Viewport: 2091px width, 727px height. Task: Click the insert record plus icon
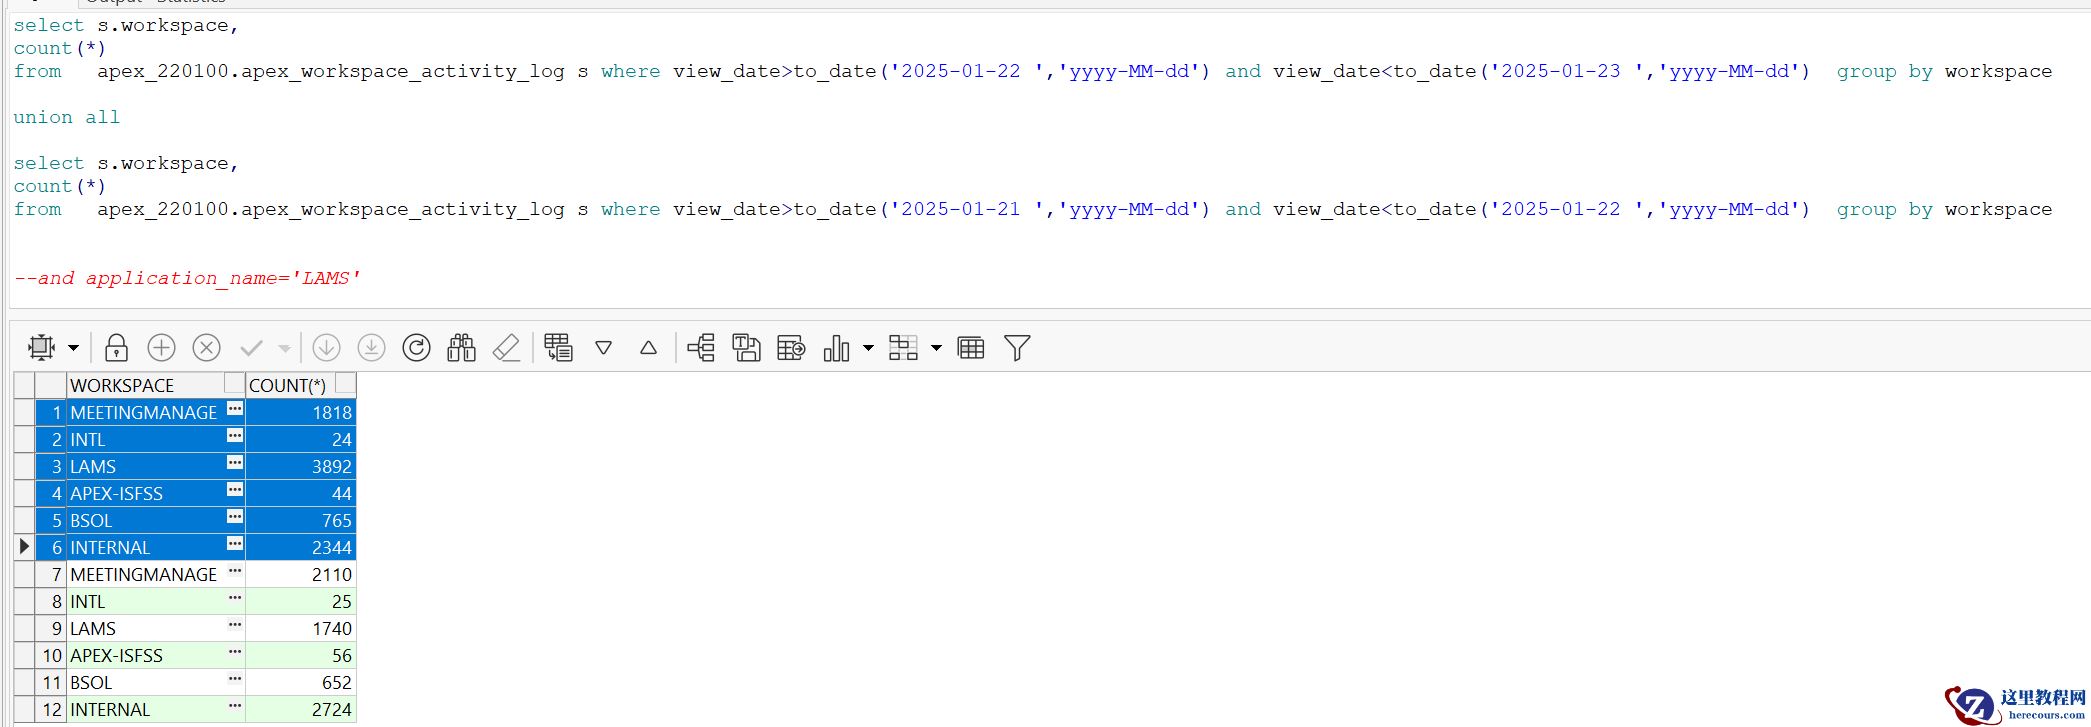tap(161, 348)
